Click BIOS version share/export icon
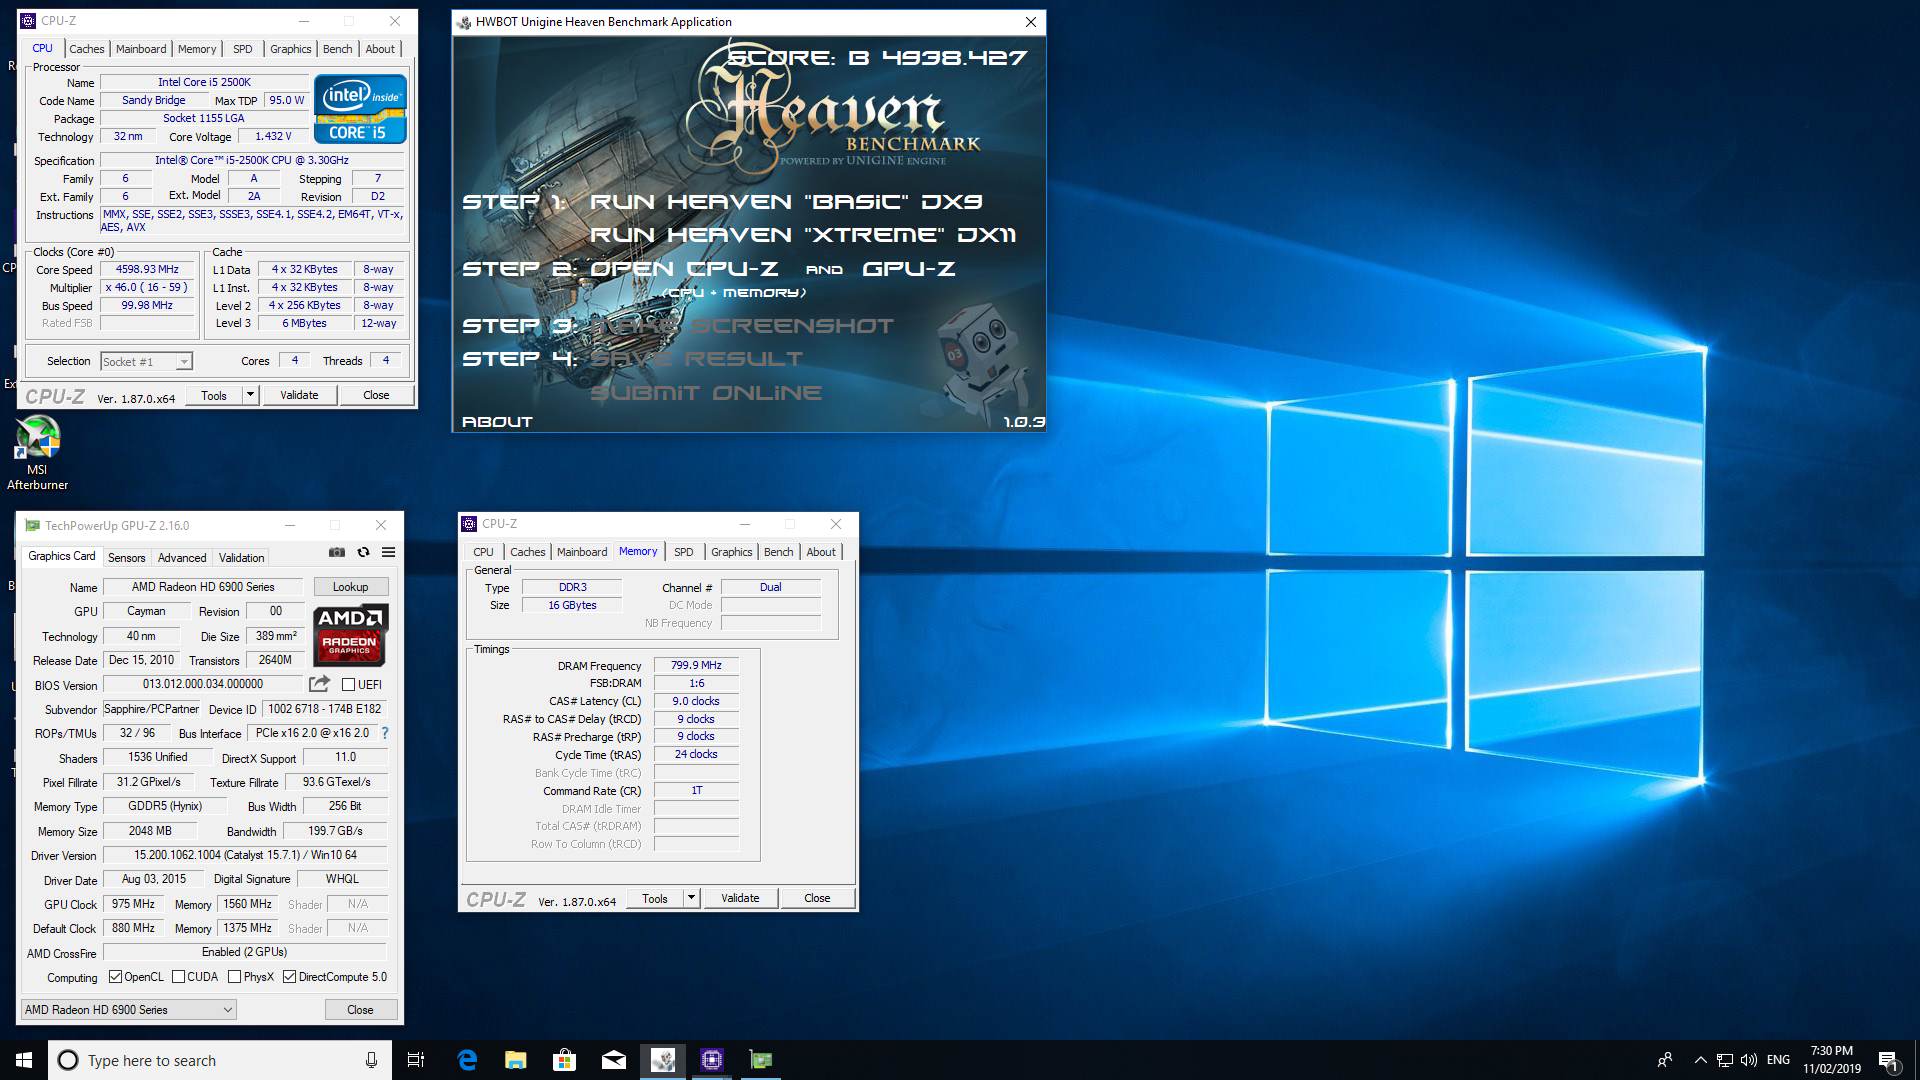Viewport: 1920px width, 1080px height. pyautogui.click(x=319, y=684)
